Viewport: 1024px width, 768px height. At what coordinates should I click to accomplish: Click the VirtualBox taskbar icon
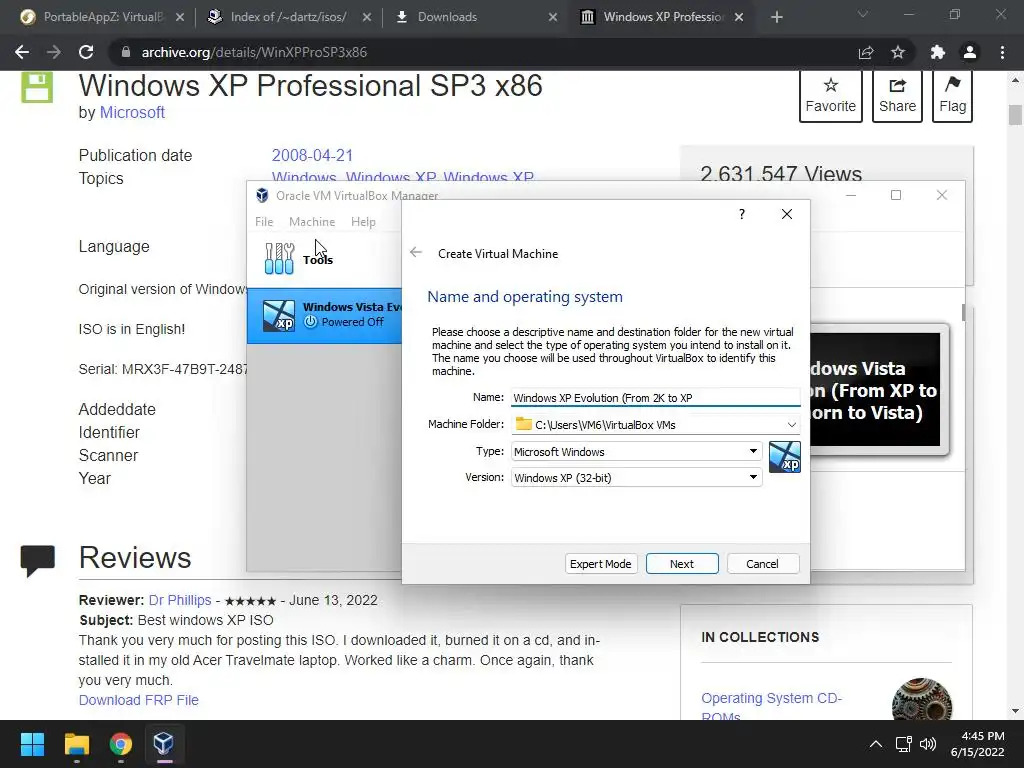pyautogui.click(x=163, y=743)
